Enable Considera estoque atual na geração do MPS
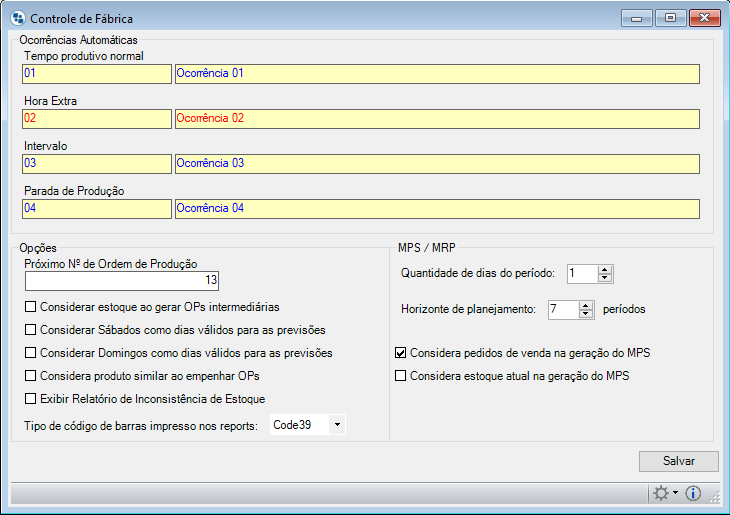This screenshot has width=730, height=515. point(401,376)
